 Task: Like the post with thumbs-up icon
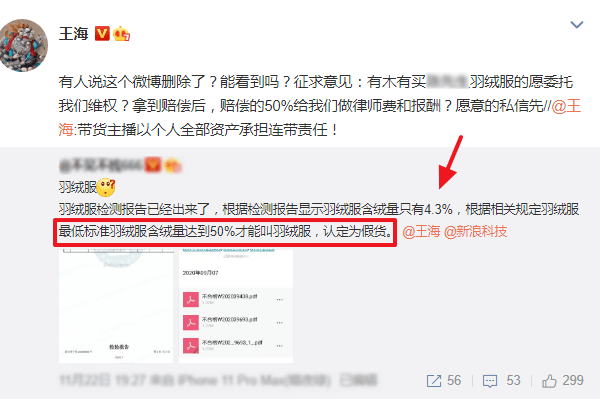coord(549,381)
